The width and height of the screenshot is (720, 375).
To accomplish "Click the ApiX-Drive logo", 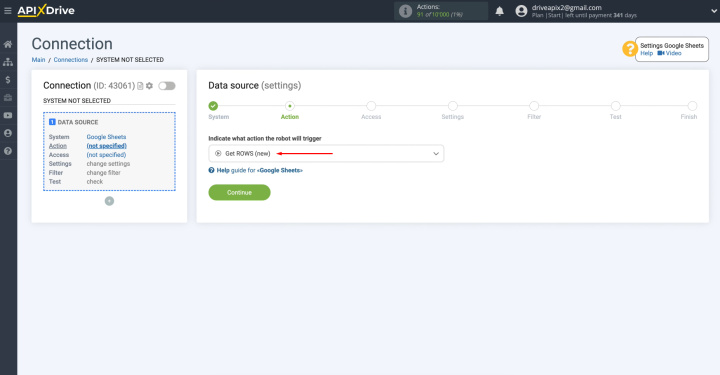I will point(46,10).
